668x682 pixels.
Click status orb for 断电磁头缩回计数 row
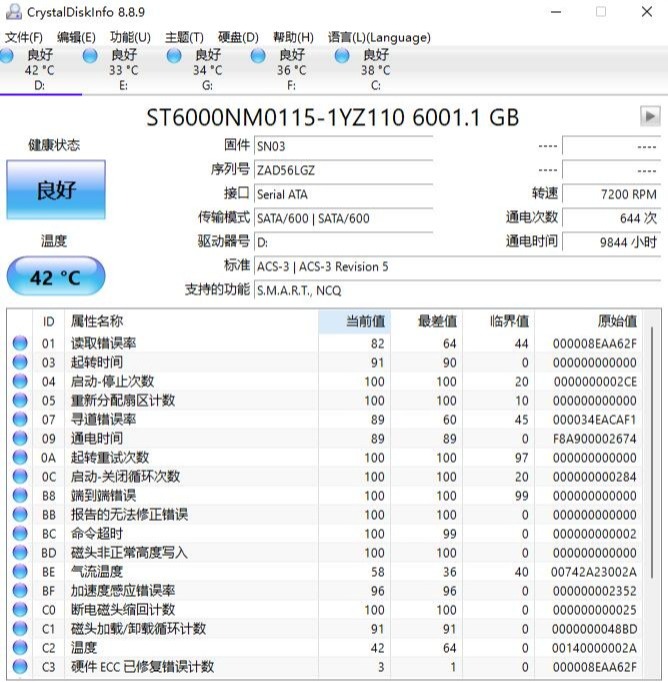point(20,609)
